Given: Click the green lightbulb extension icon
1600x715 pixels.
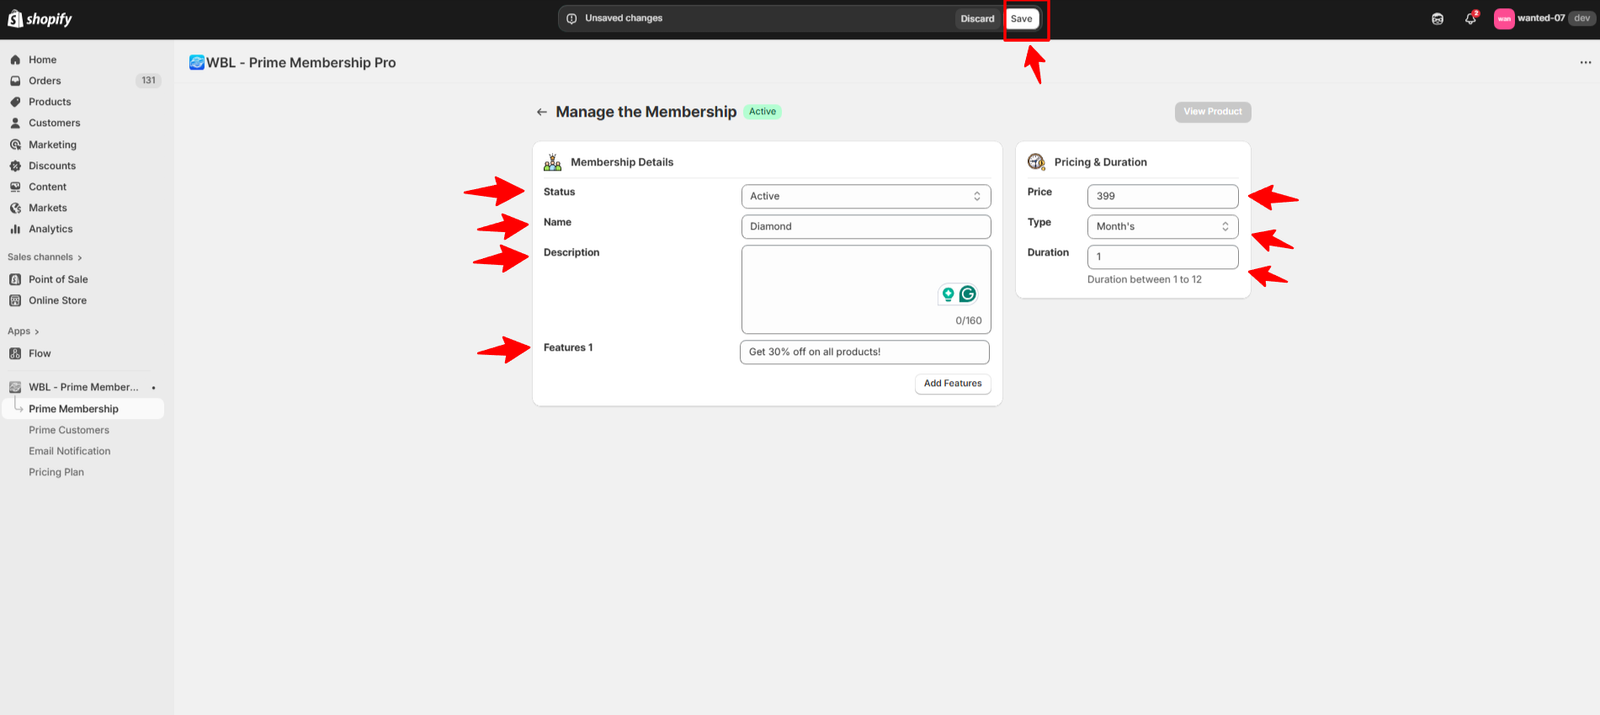Looking at the screenshot, I should click(948, 294).
